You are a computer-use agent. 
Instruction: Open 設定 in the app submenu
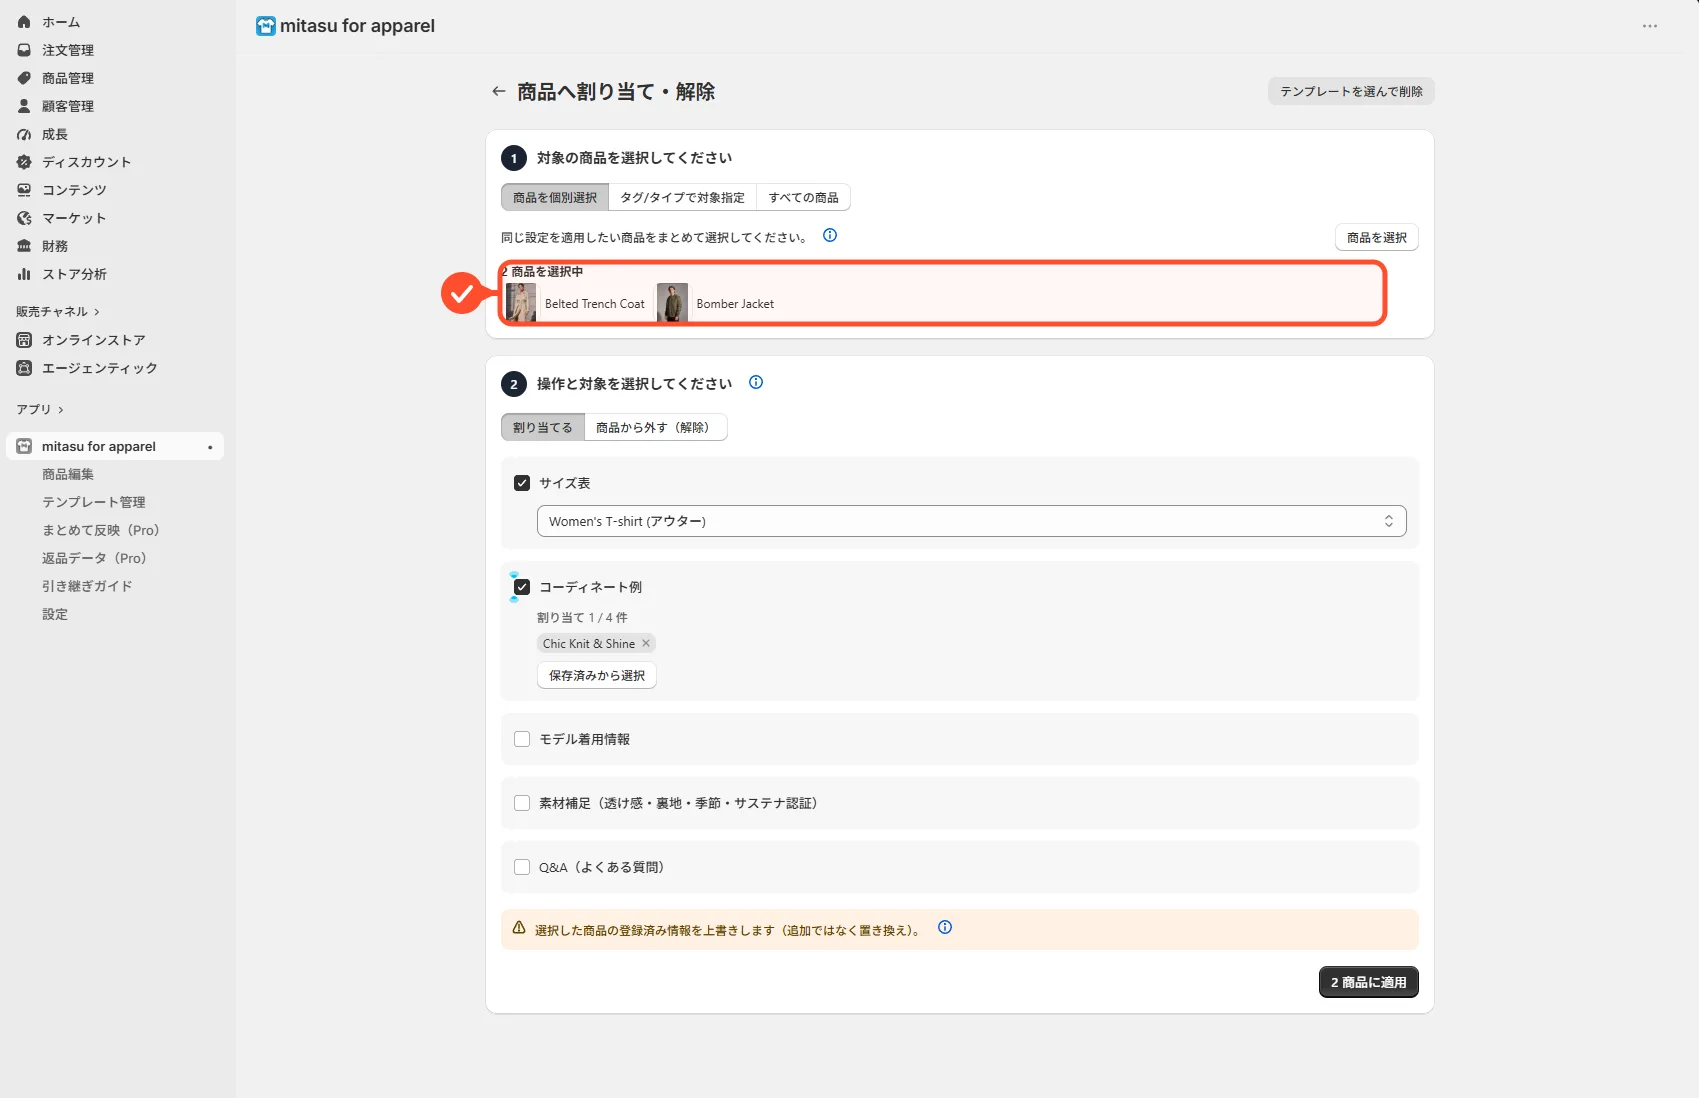55,614
